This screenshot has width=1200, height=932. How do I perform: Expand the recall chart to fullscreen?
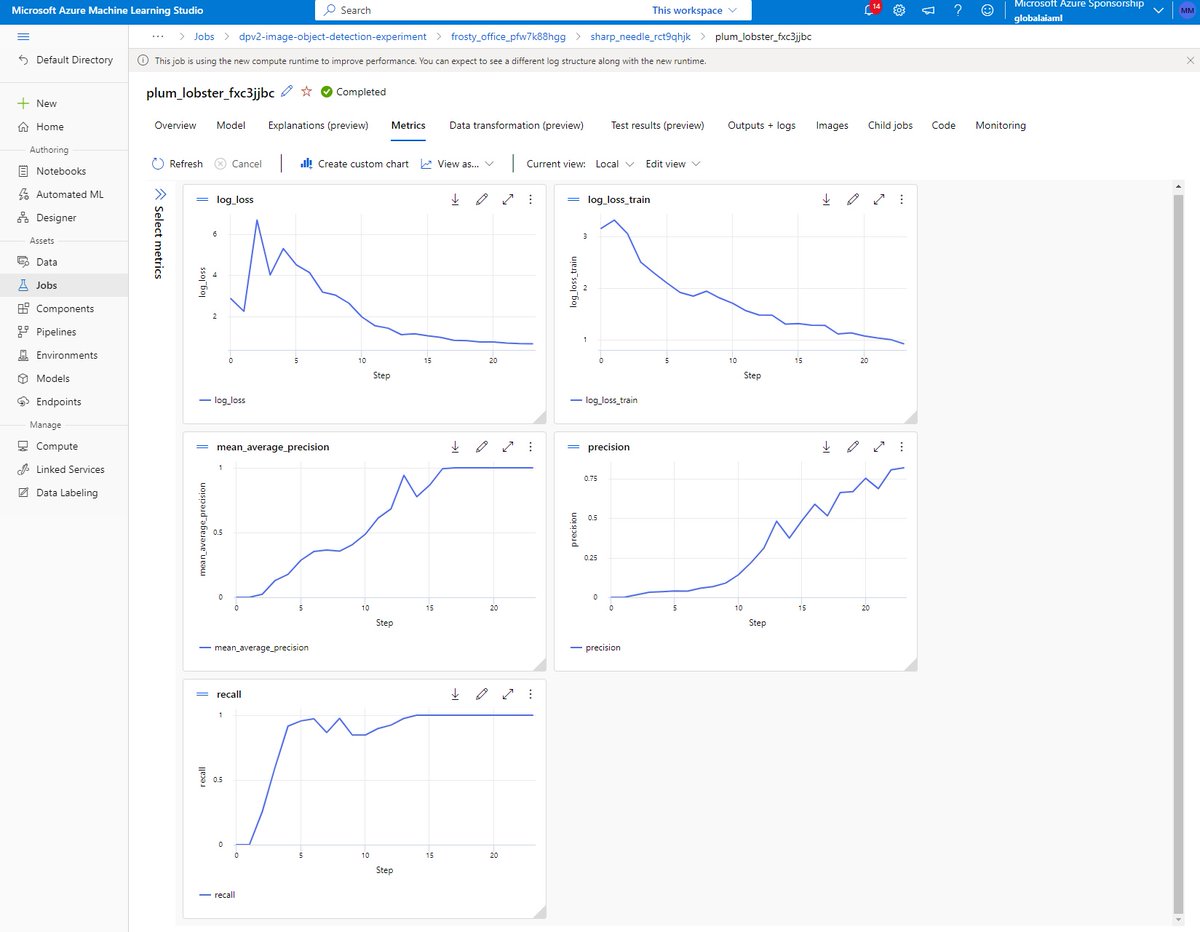pos(508,694)
